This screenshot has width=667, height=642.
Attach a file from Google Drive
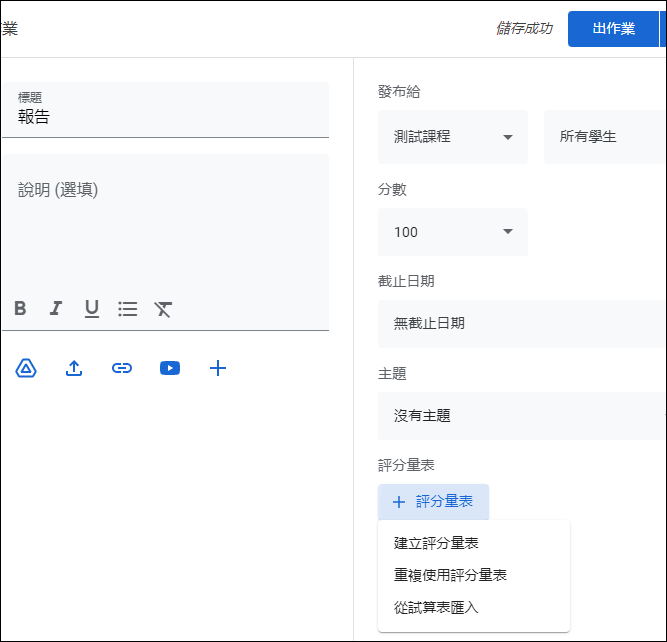pyautogui.click(x=26, y=368)
